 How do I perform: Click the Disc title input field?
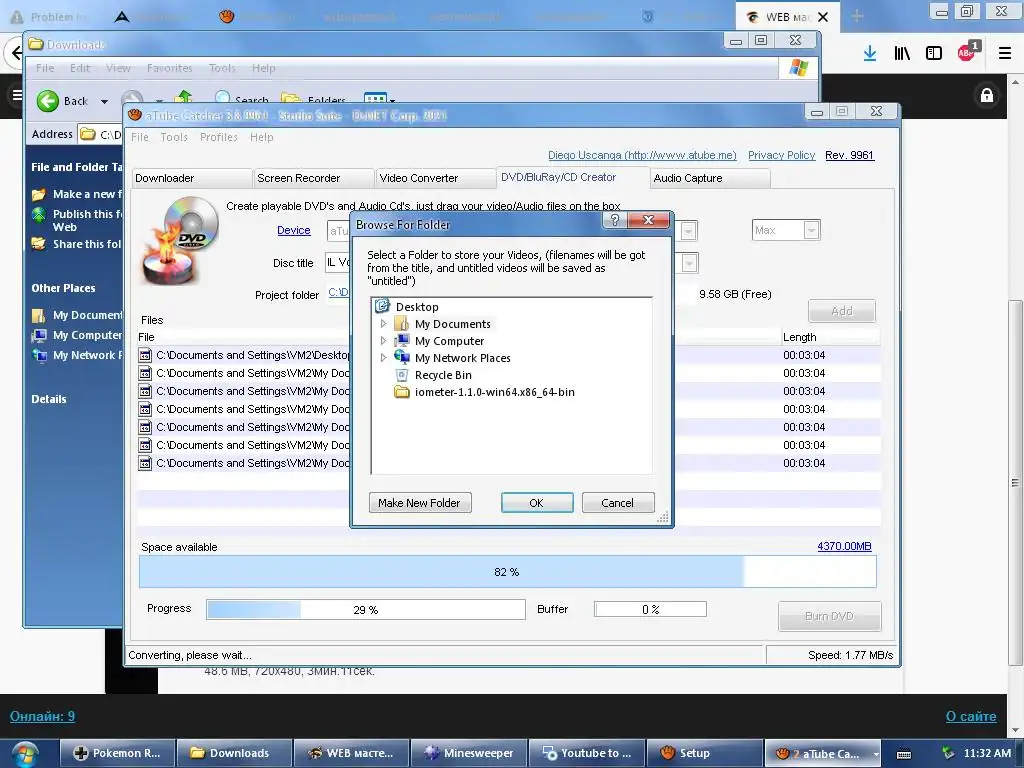338,263
